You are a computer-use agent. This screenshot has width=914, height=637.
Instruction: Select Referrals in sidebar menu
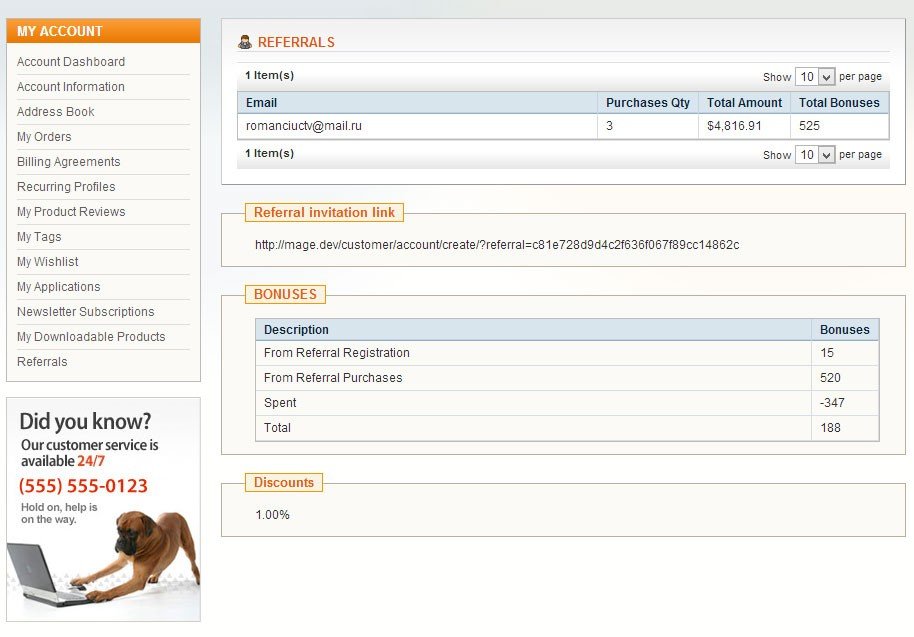(x=42, y=363)
